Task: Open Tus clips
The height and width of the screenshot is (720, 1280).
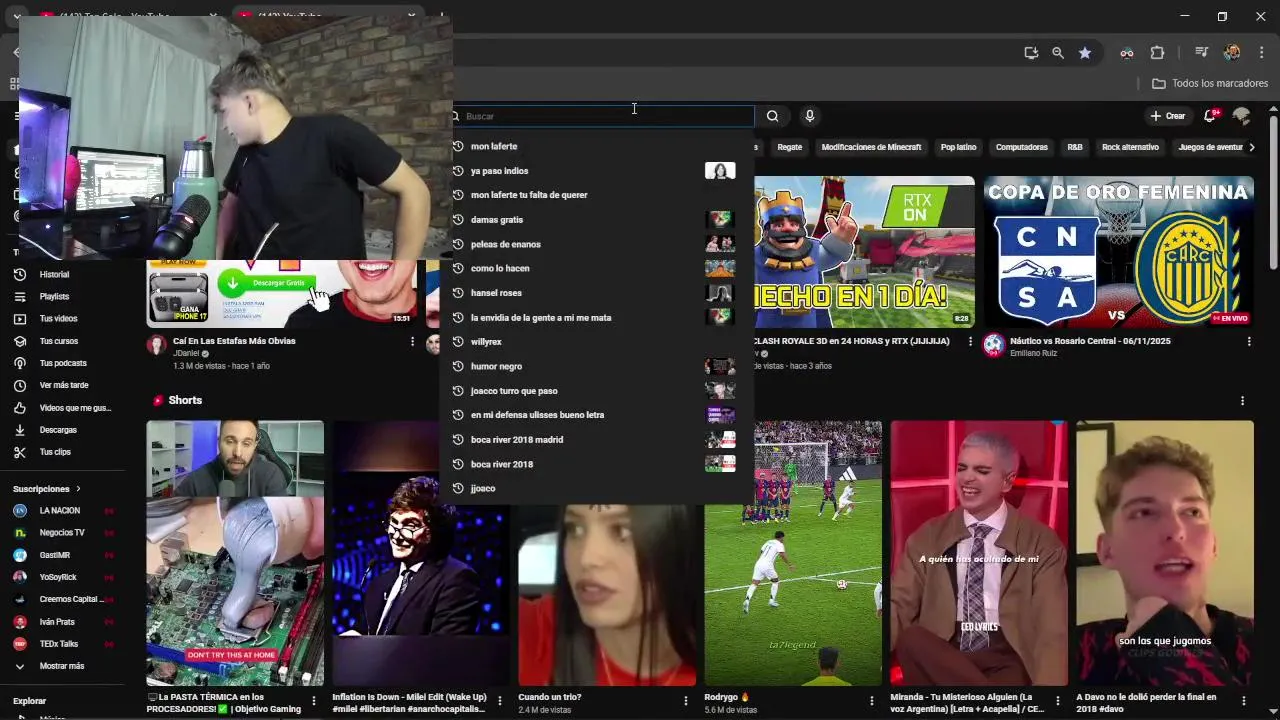Action: (x=55, y=452)
